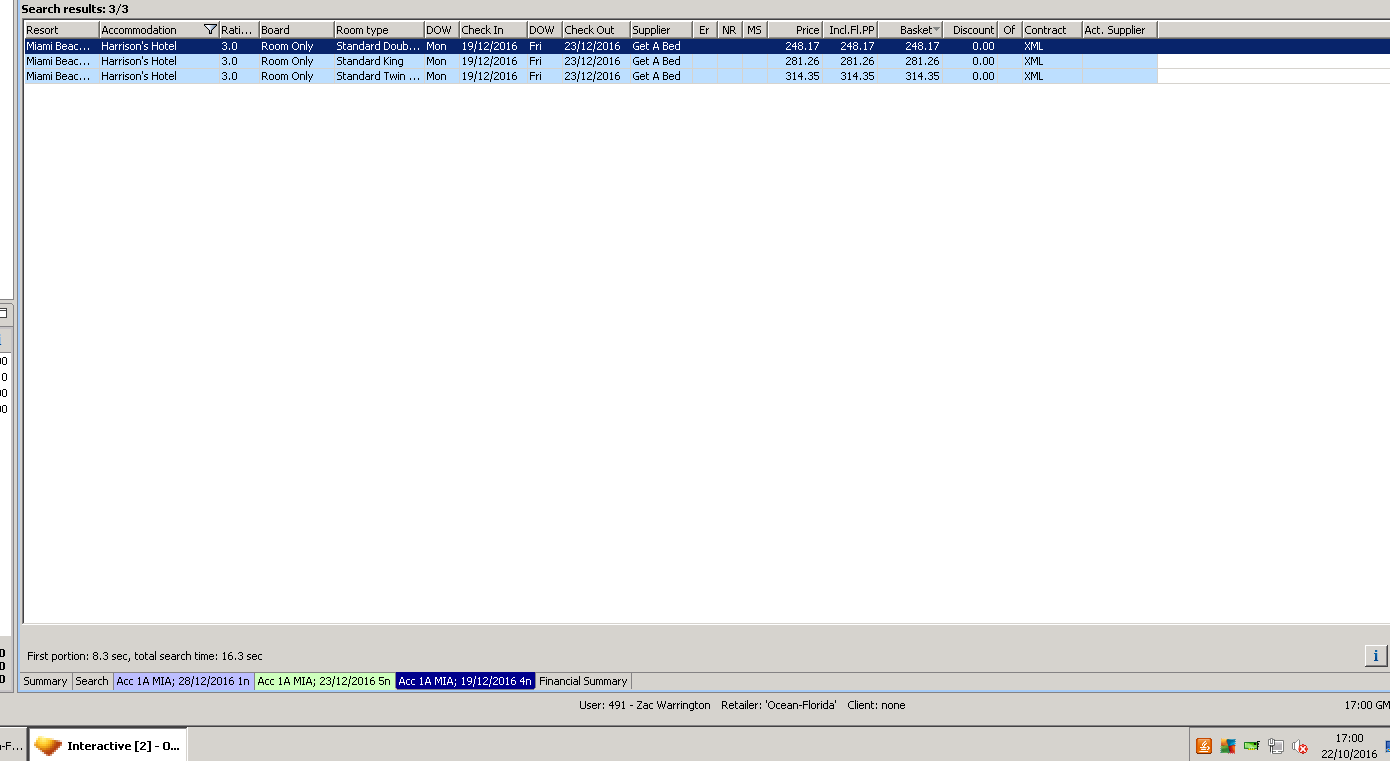Click Check Out date in the Standard Twin row
Image resolution: width=1390 pixels, height=761 pixels.
coord(595,76)
